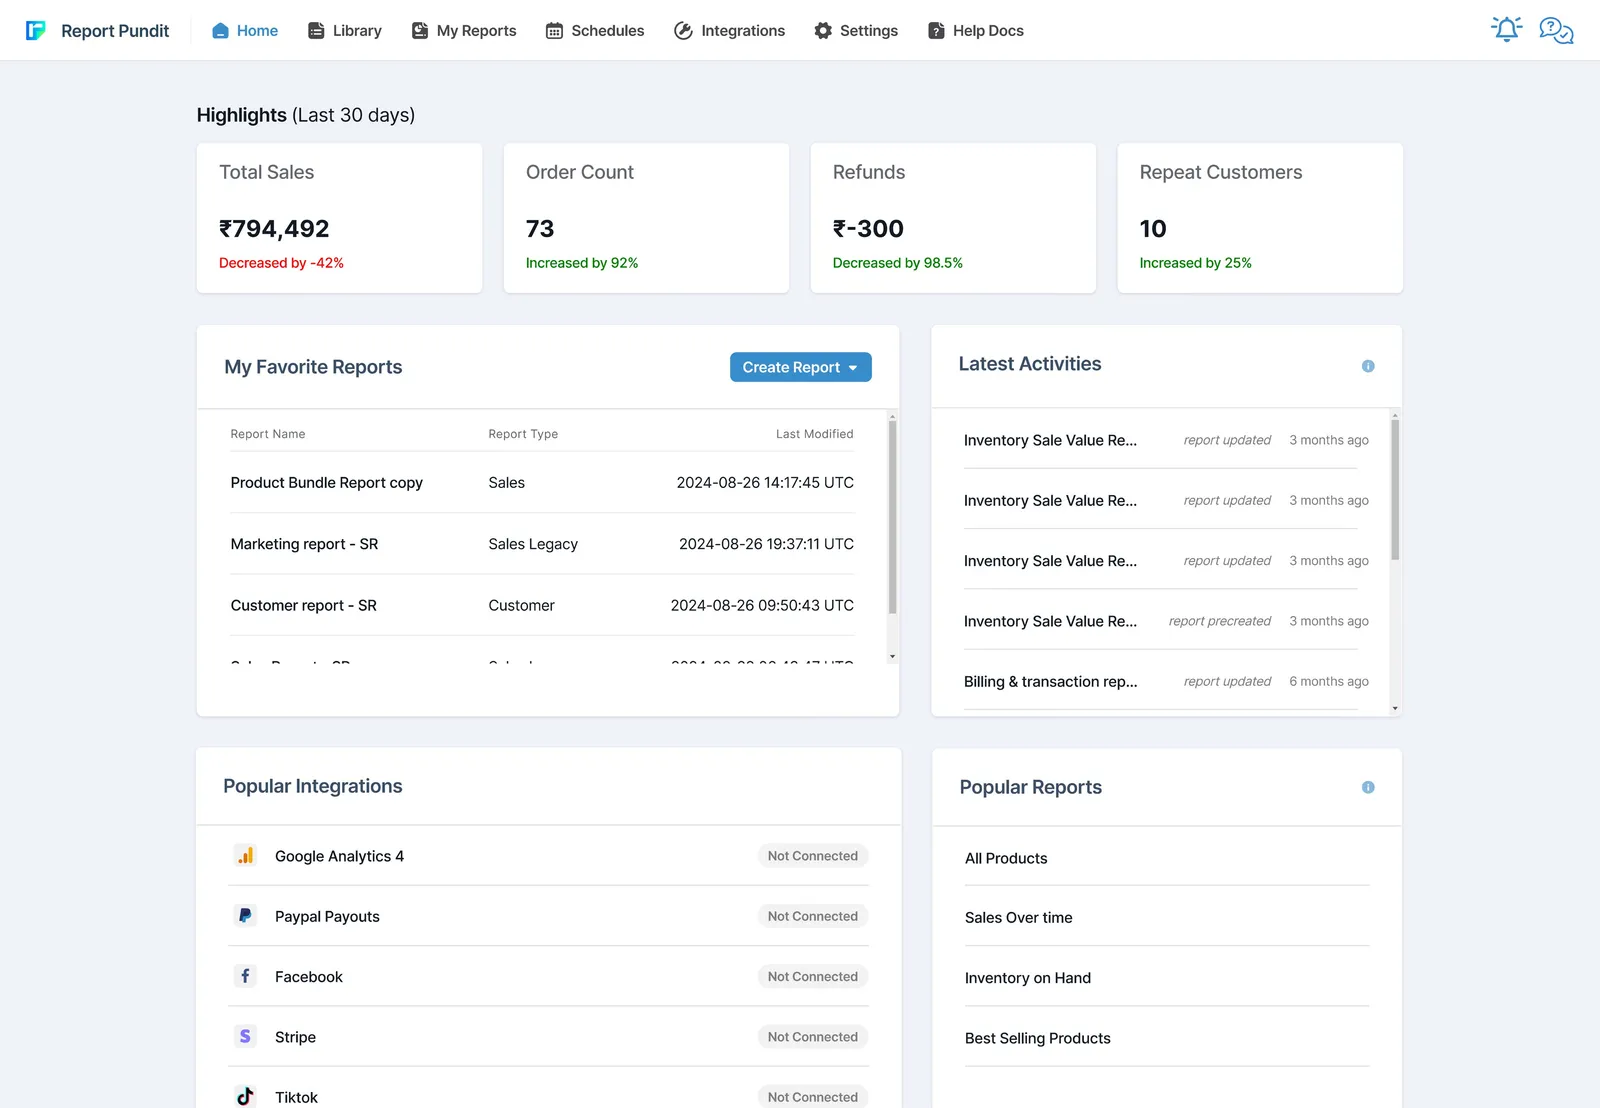Click the Not Connected badge for Stripe

click(812, 1037)
